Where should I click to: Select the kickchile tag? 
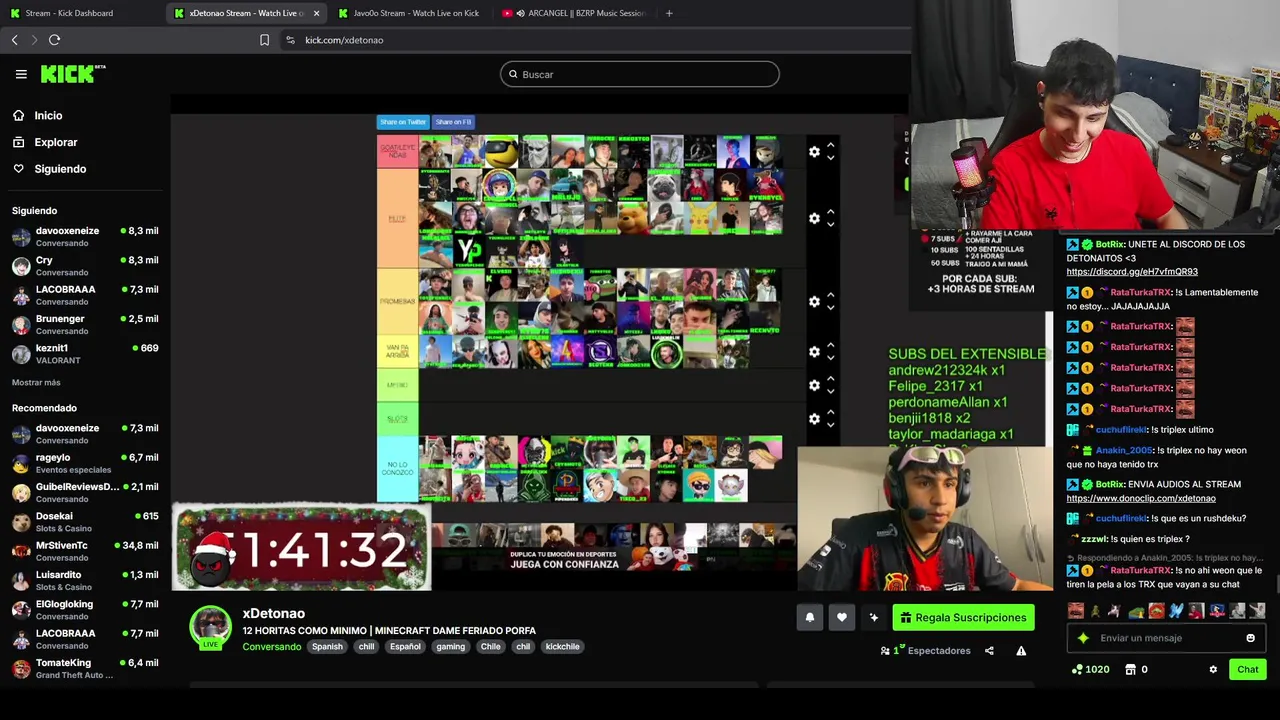(562, 647)
